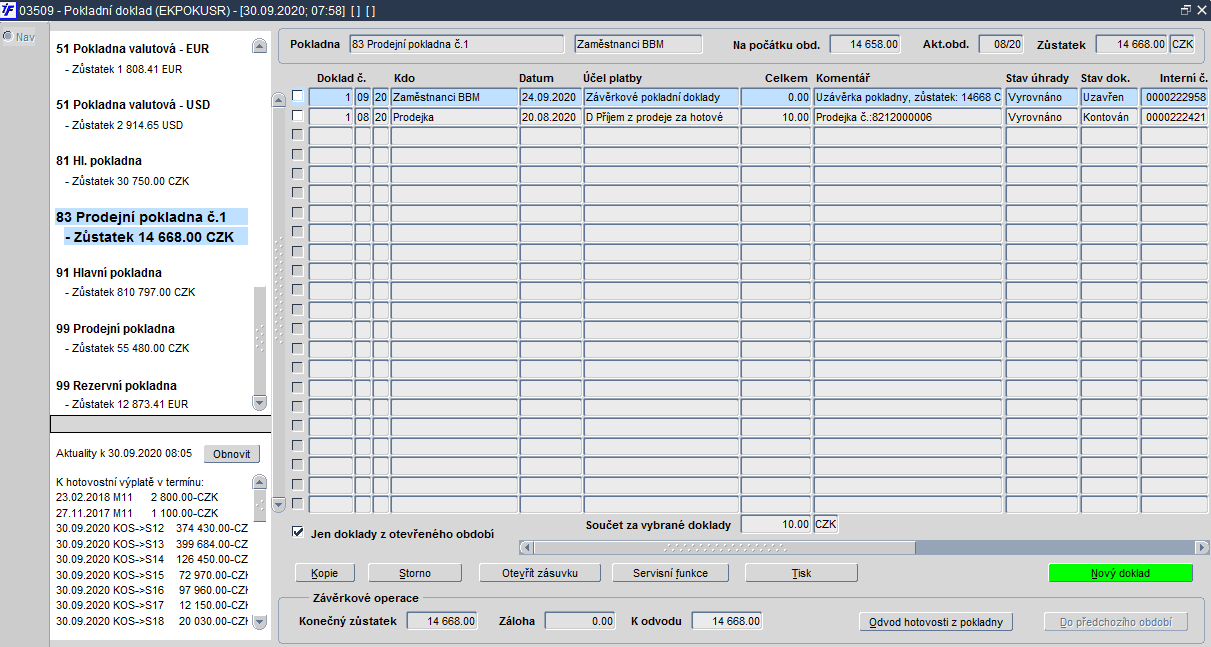The height and width of the screenshot is (647, 1211).
Task: Click the Zůstatek field 14 668.00
Action: pyautogui.click(x=1131, y=44)
